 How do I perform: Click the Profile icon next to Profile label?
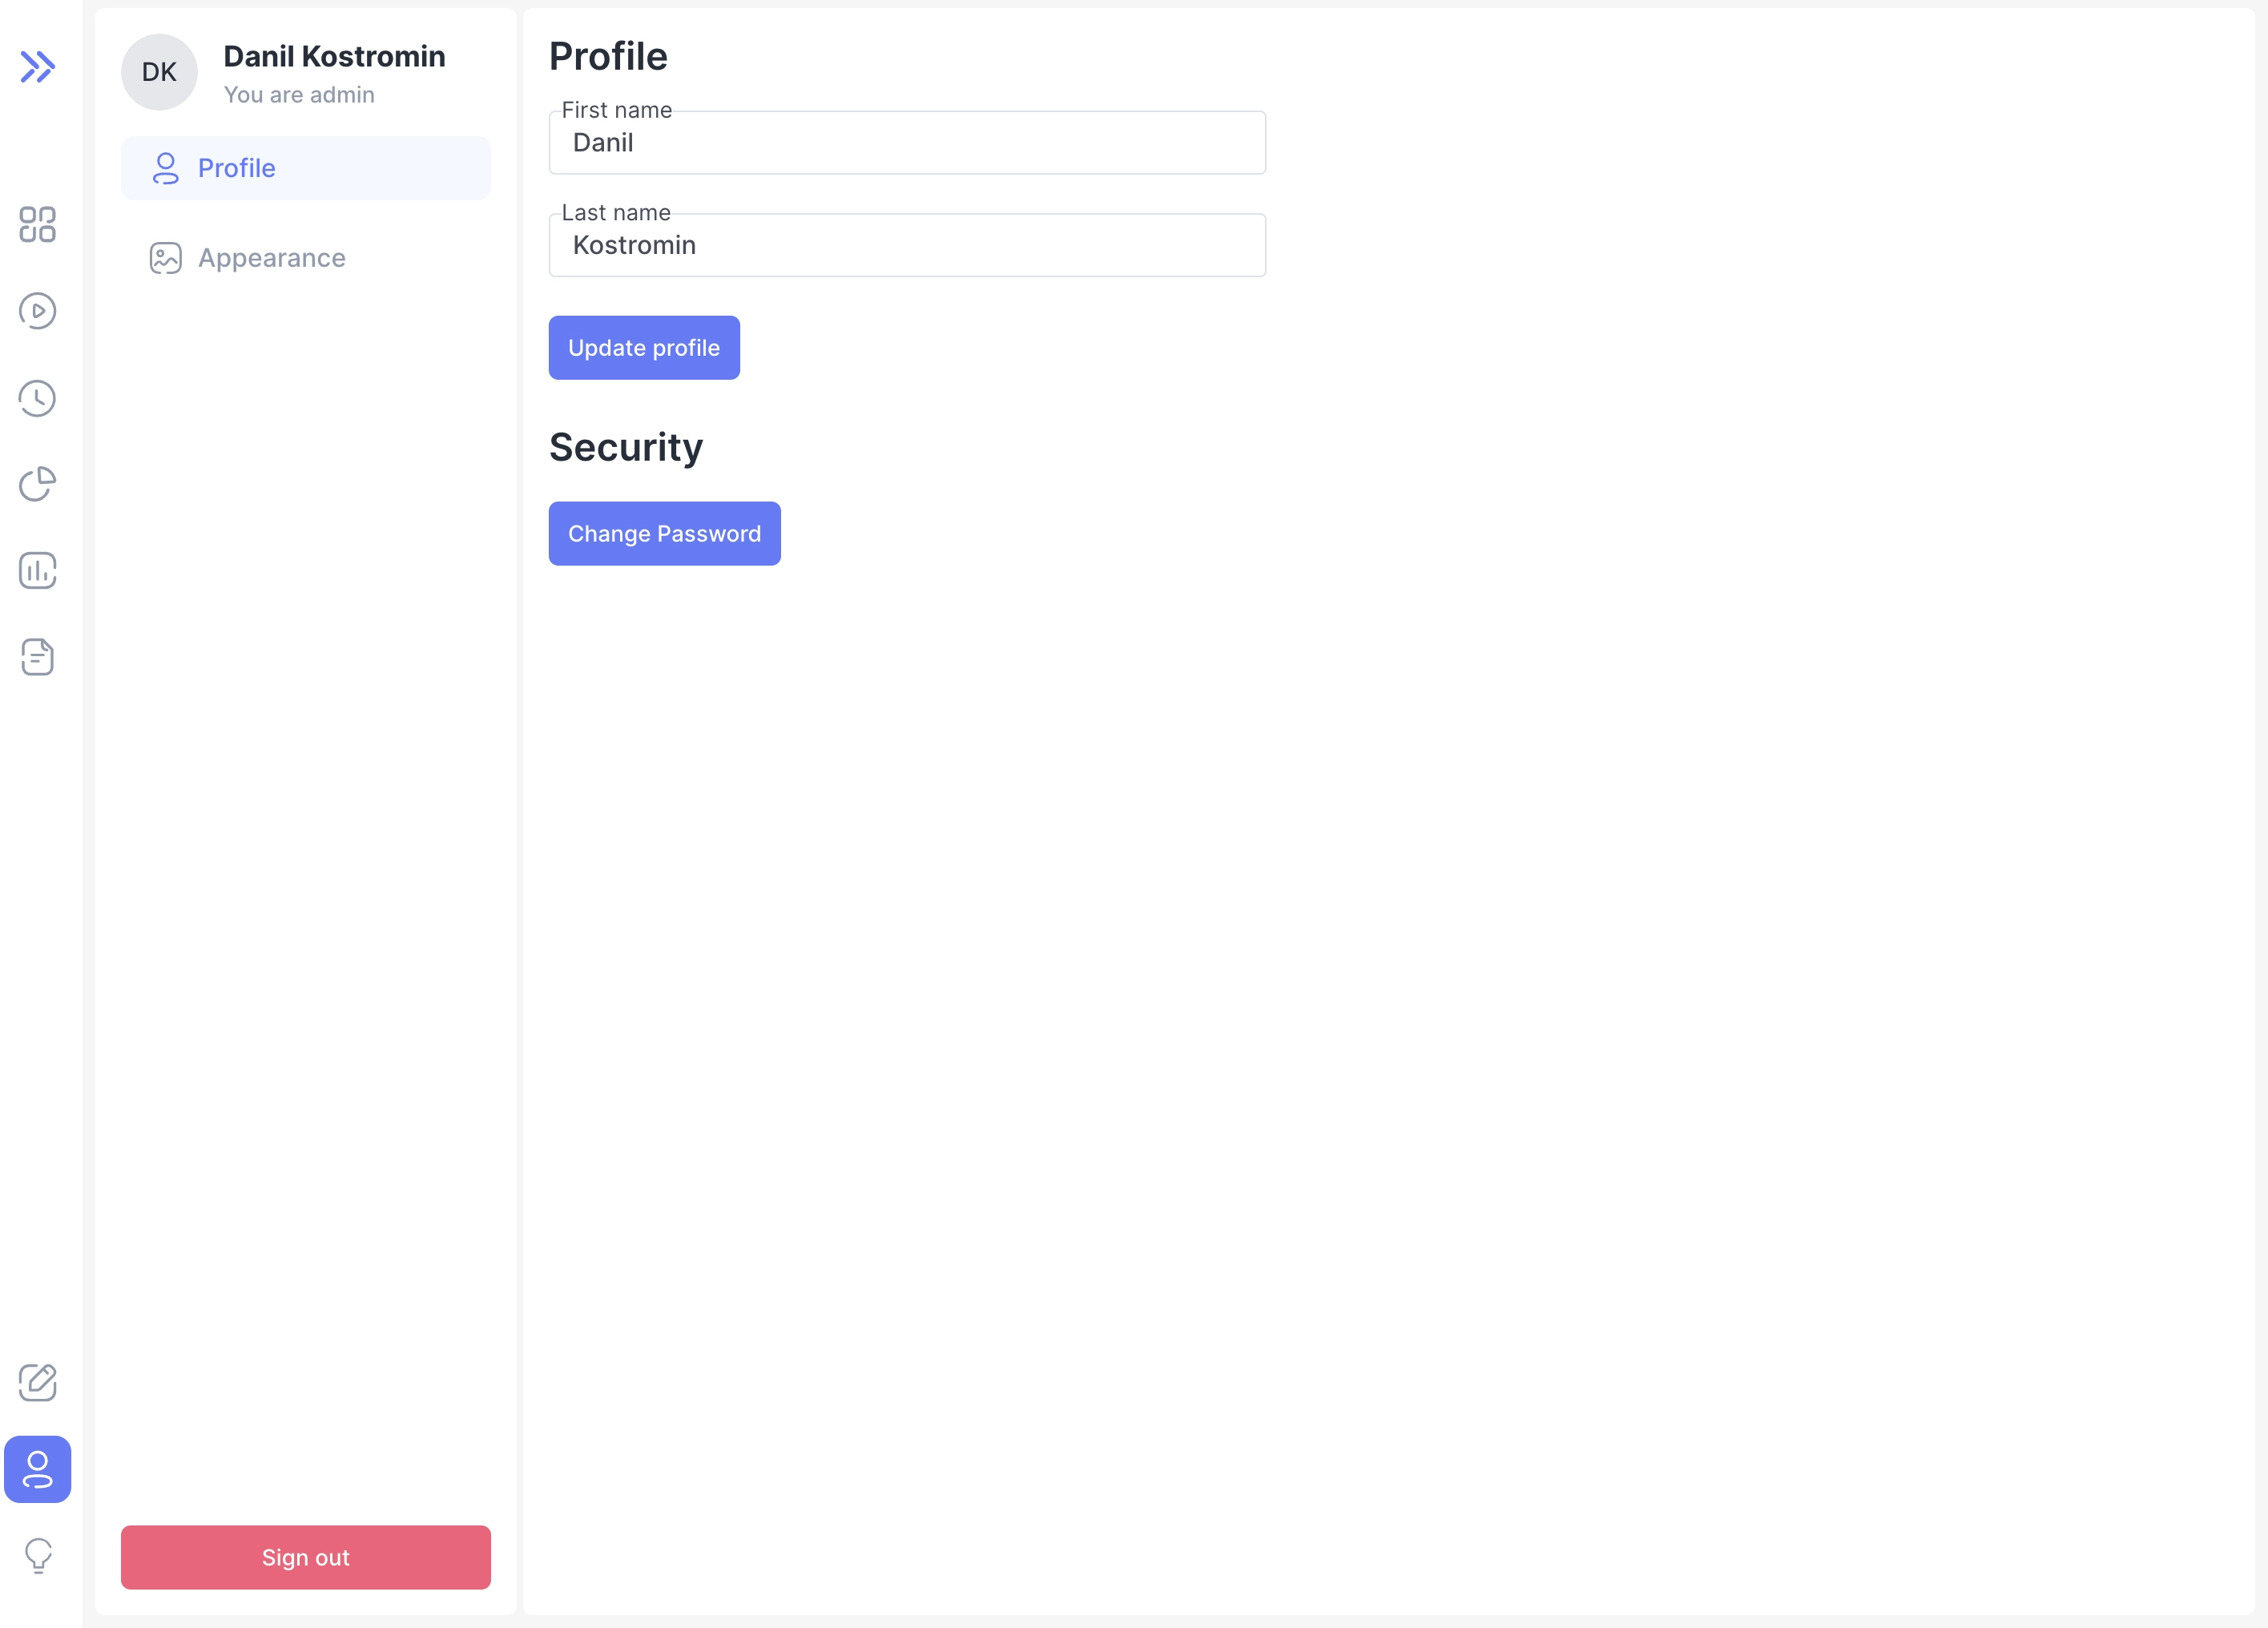coord(165,168)
